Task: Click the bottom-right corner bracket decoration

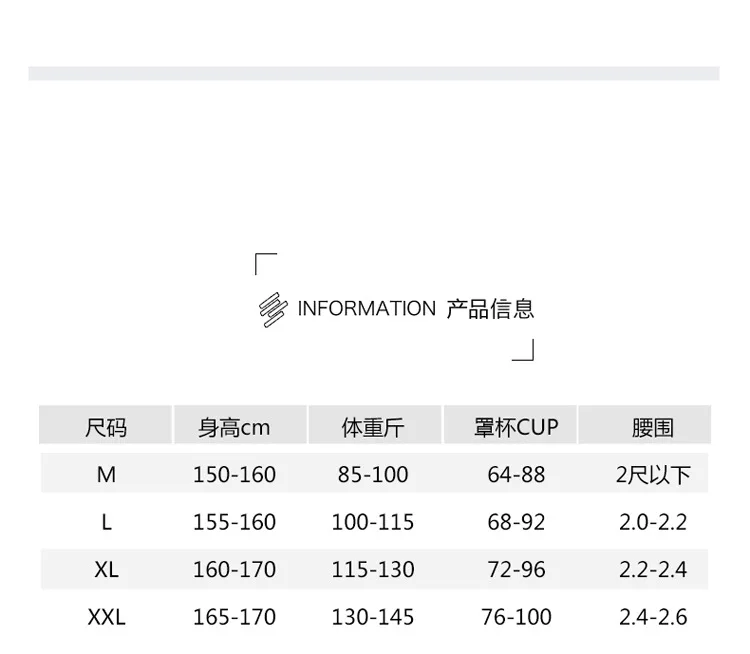Action: (523, 350)
